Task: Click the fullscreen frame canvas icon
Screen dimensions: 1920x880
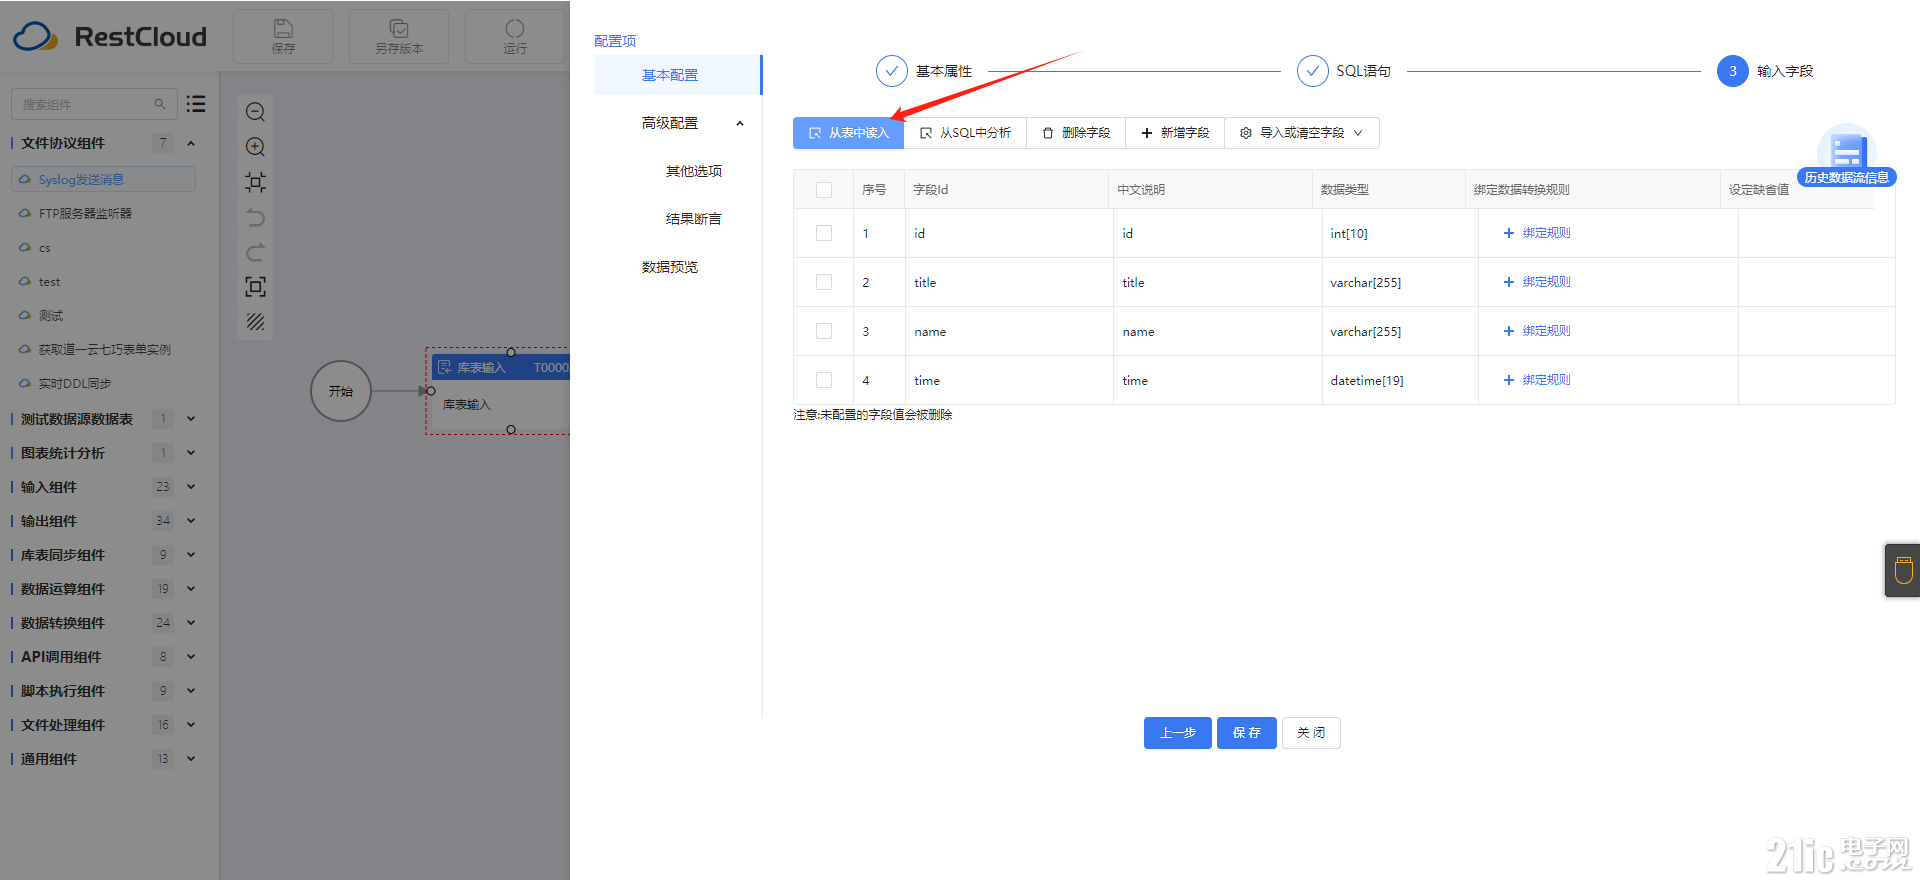Action: pos(256,287)
